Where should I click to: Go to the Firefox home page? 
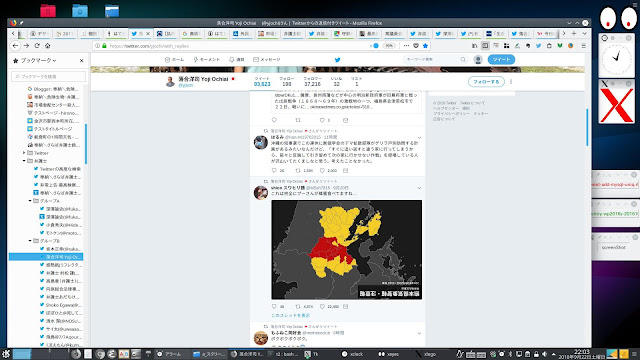pyautogui.click(x=47, y=46)
